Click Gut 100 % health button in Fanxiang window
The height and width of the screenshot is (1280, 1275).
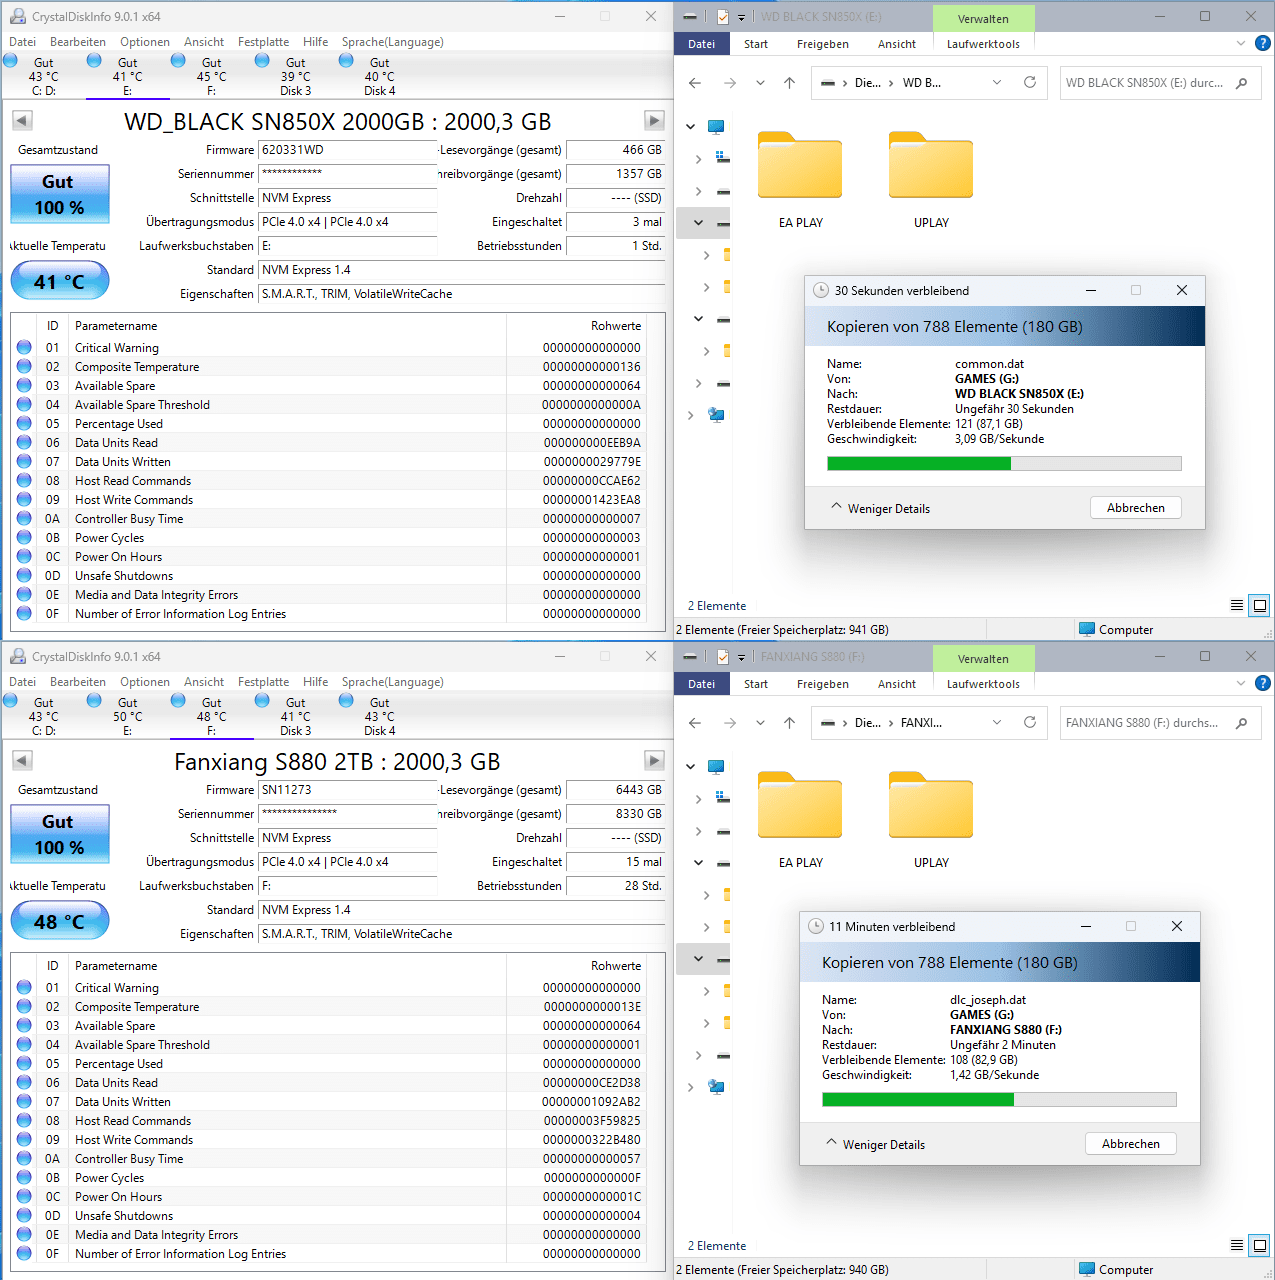(x=59, y=834)
